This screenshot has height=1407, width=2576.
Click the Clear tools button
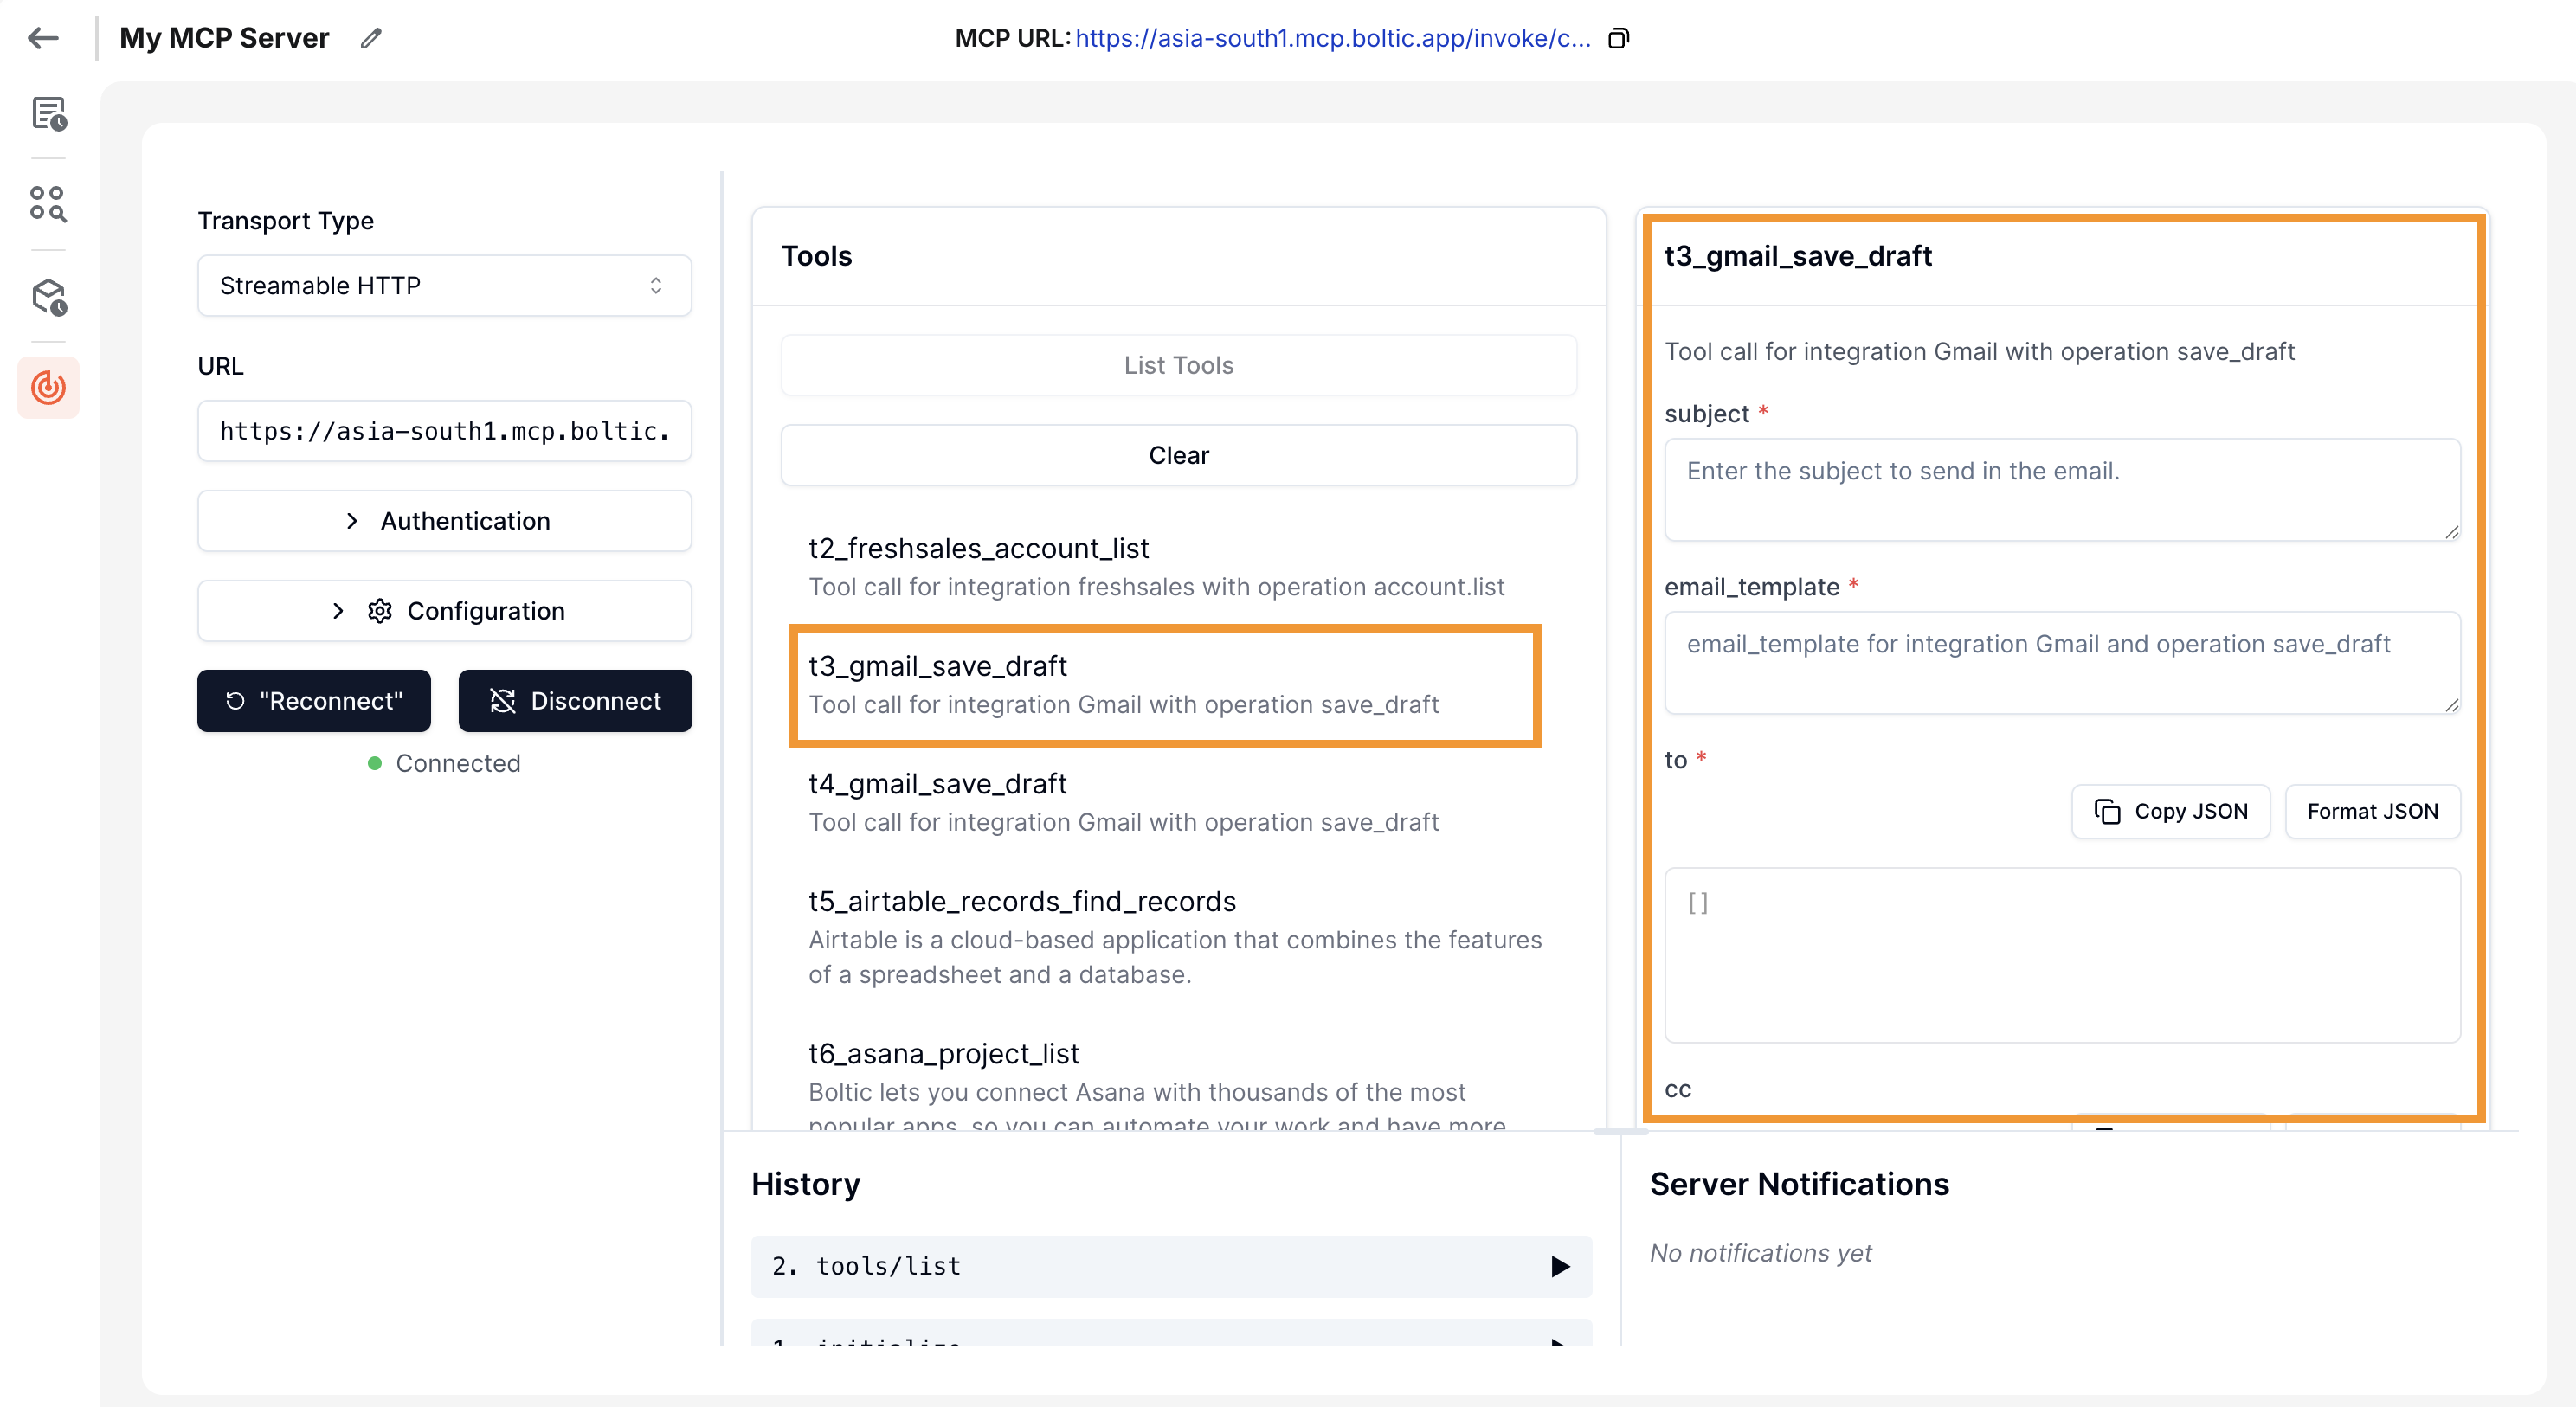1178,455
